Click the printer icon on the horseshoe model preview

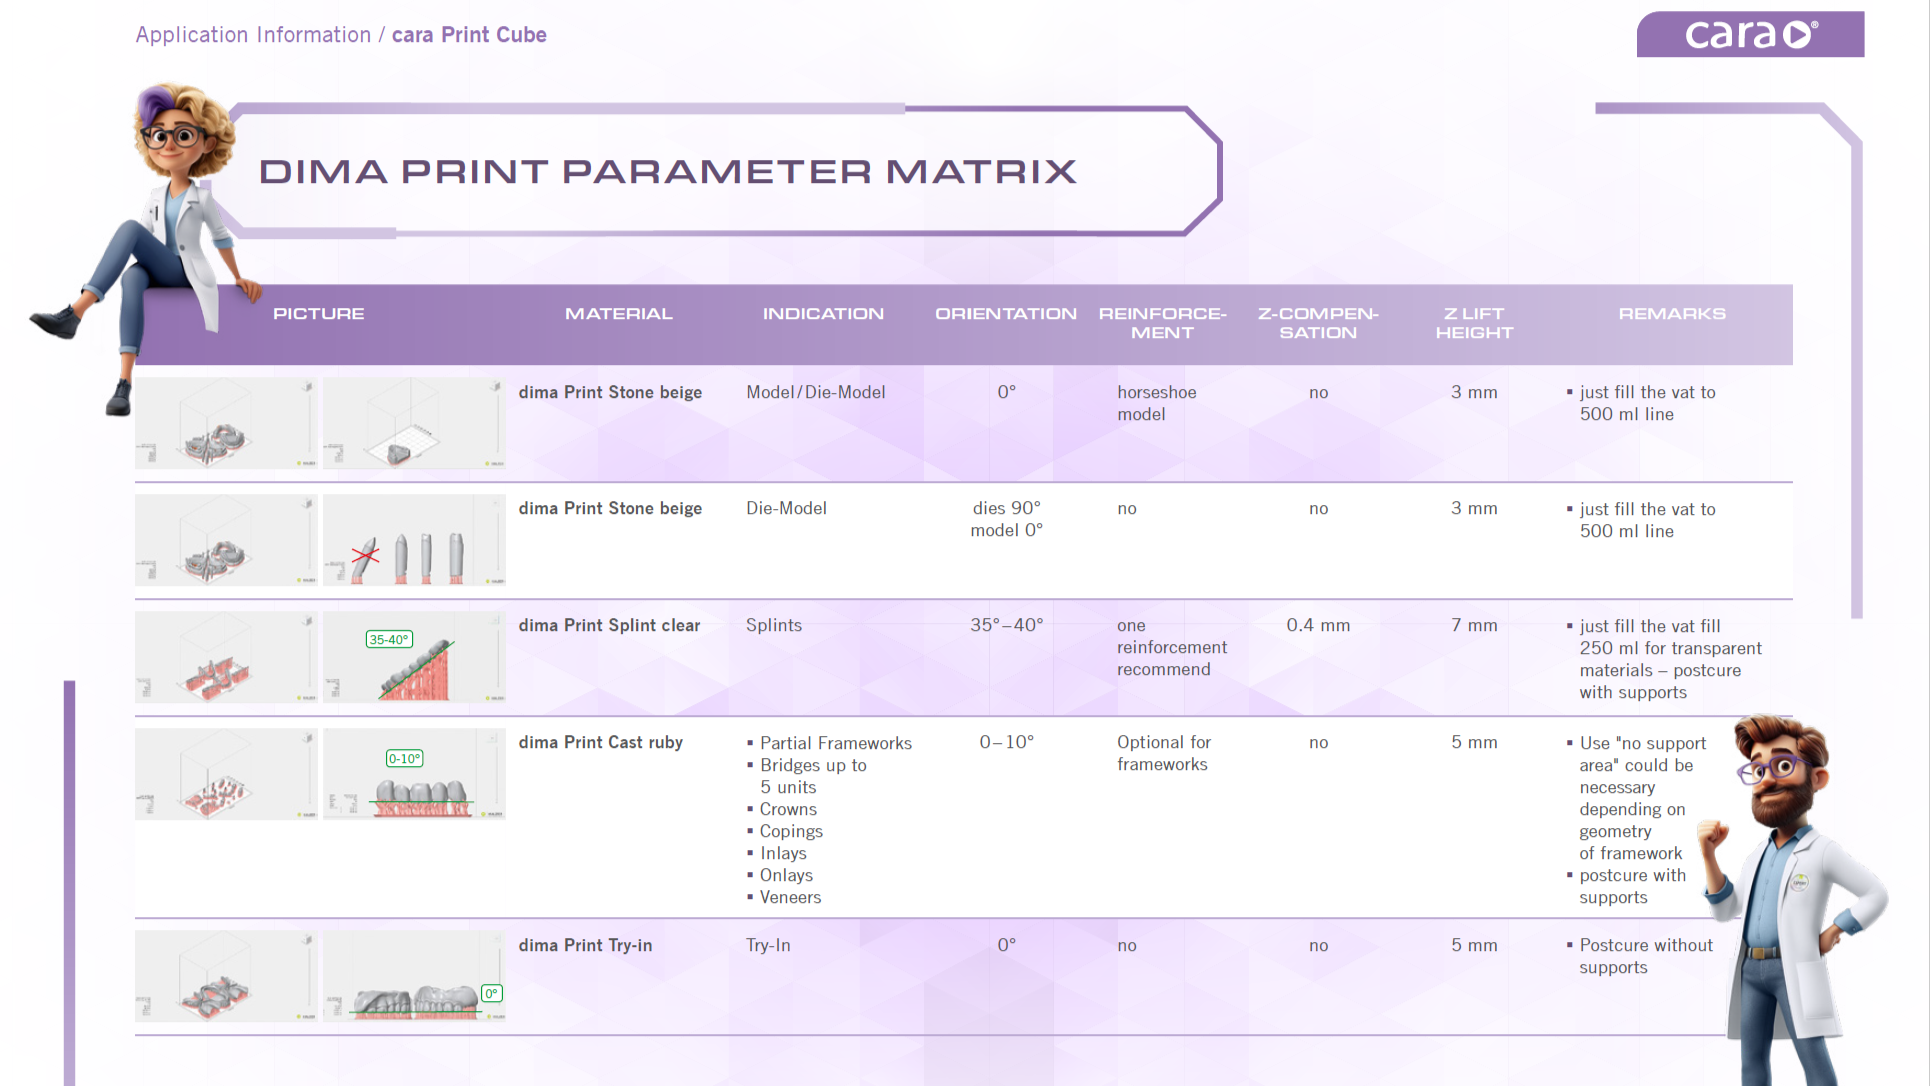point(494,387)
